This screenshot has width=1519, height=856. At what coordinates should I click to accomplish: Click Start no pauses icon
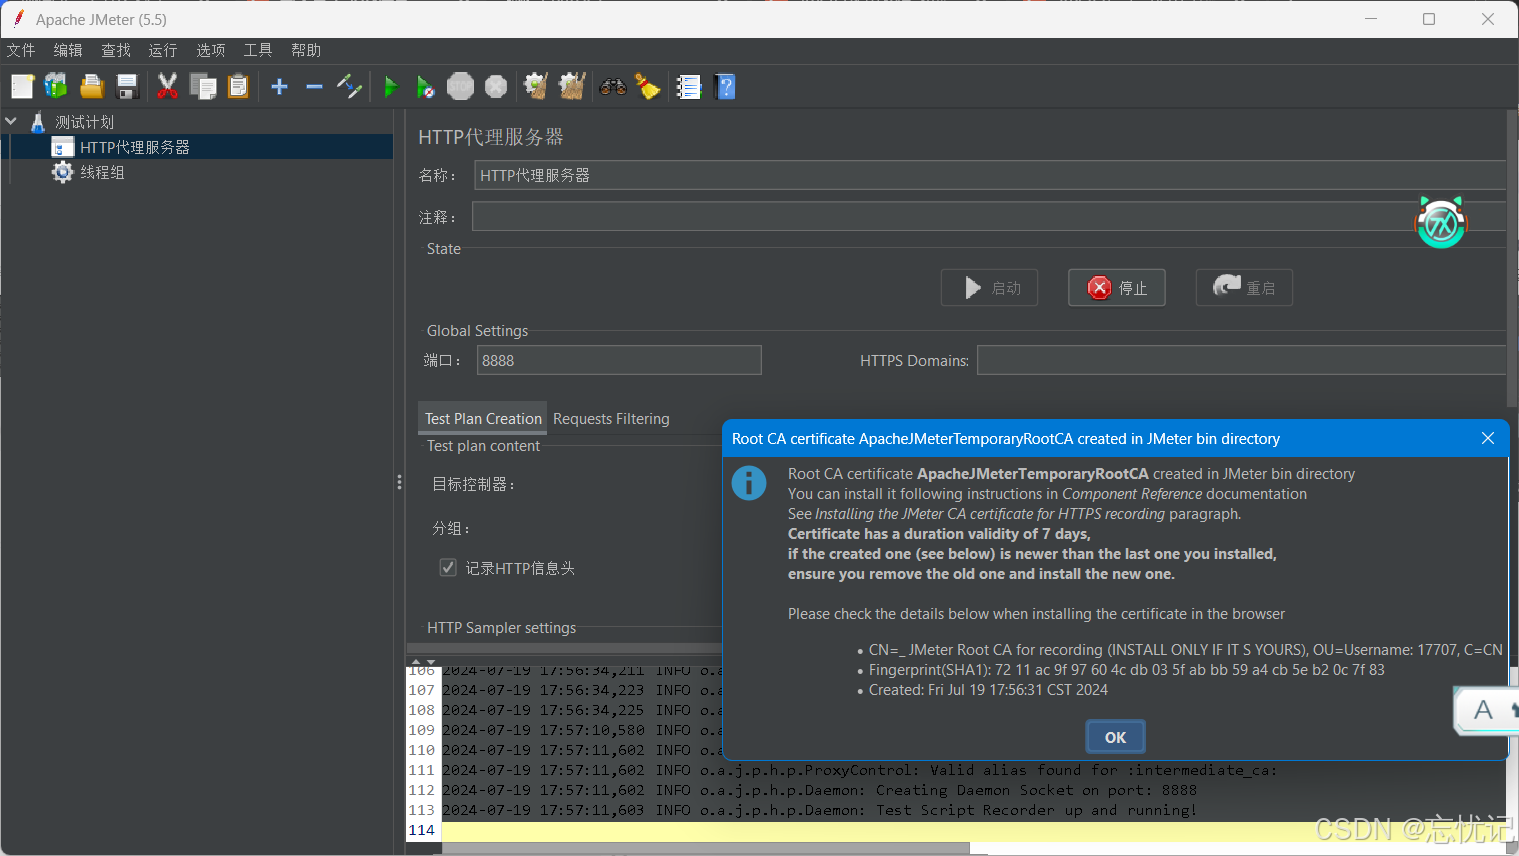pos(425,87)
